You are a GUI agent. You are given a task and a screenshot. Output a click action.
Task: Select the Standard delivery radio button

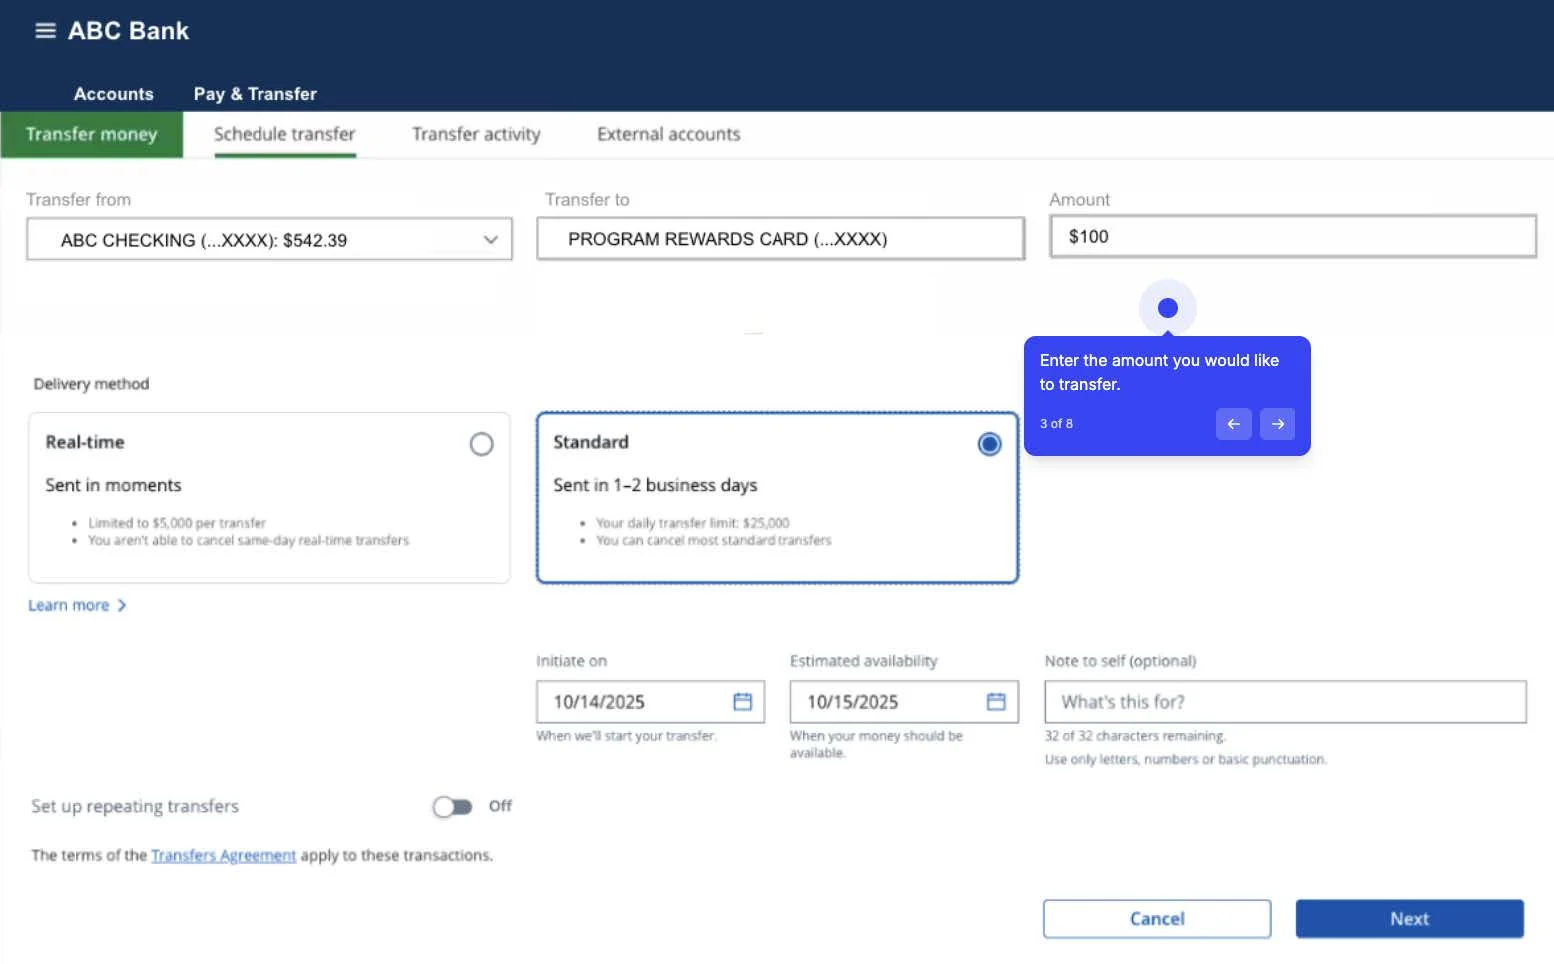point(989,444)
